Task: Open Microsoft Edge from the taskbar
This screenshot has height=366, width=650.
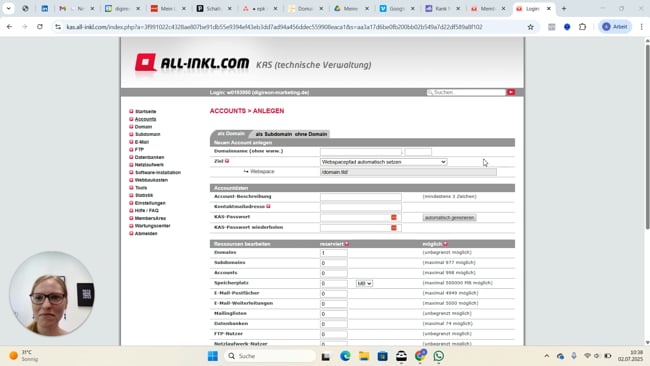Action: tap(345, 356)
